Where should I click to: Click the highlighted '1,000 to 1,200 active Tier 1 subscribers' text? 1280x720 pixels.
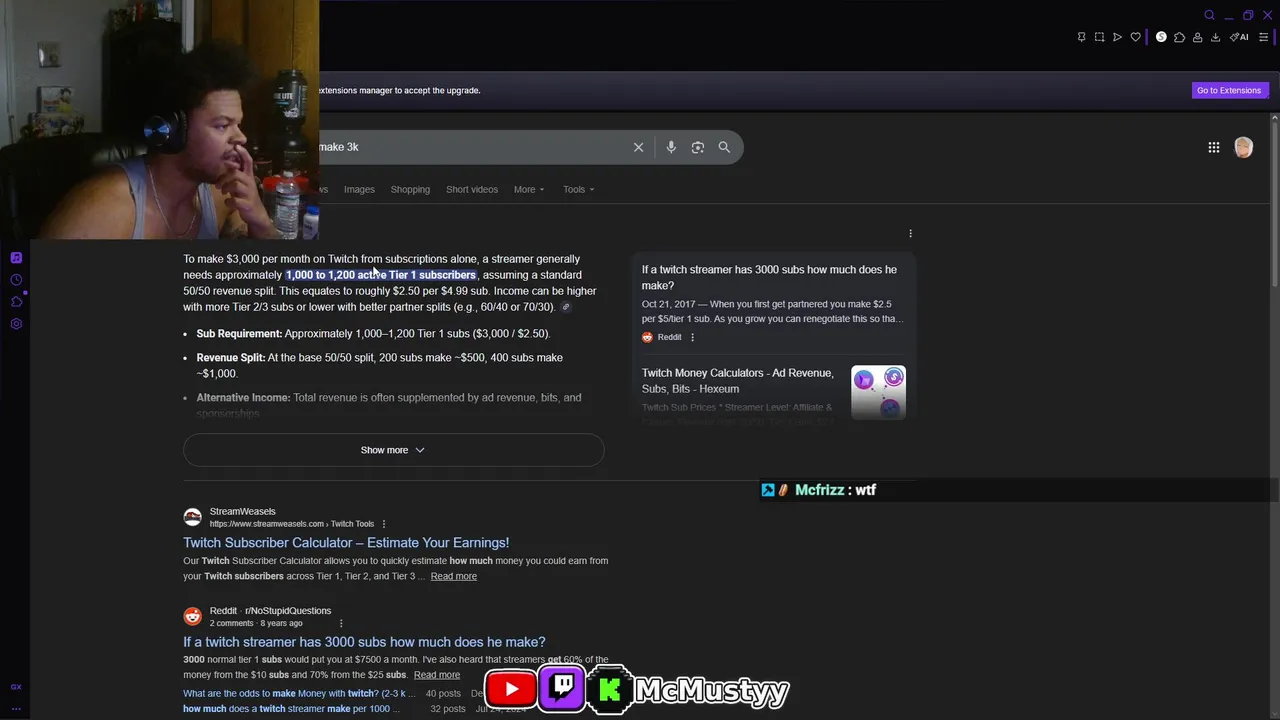pos(381,275)
